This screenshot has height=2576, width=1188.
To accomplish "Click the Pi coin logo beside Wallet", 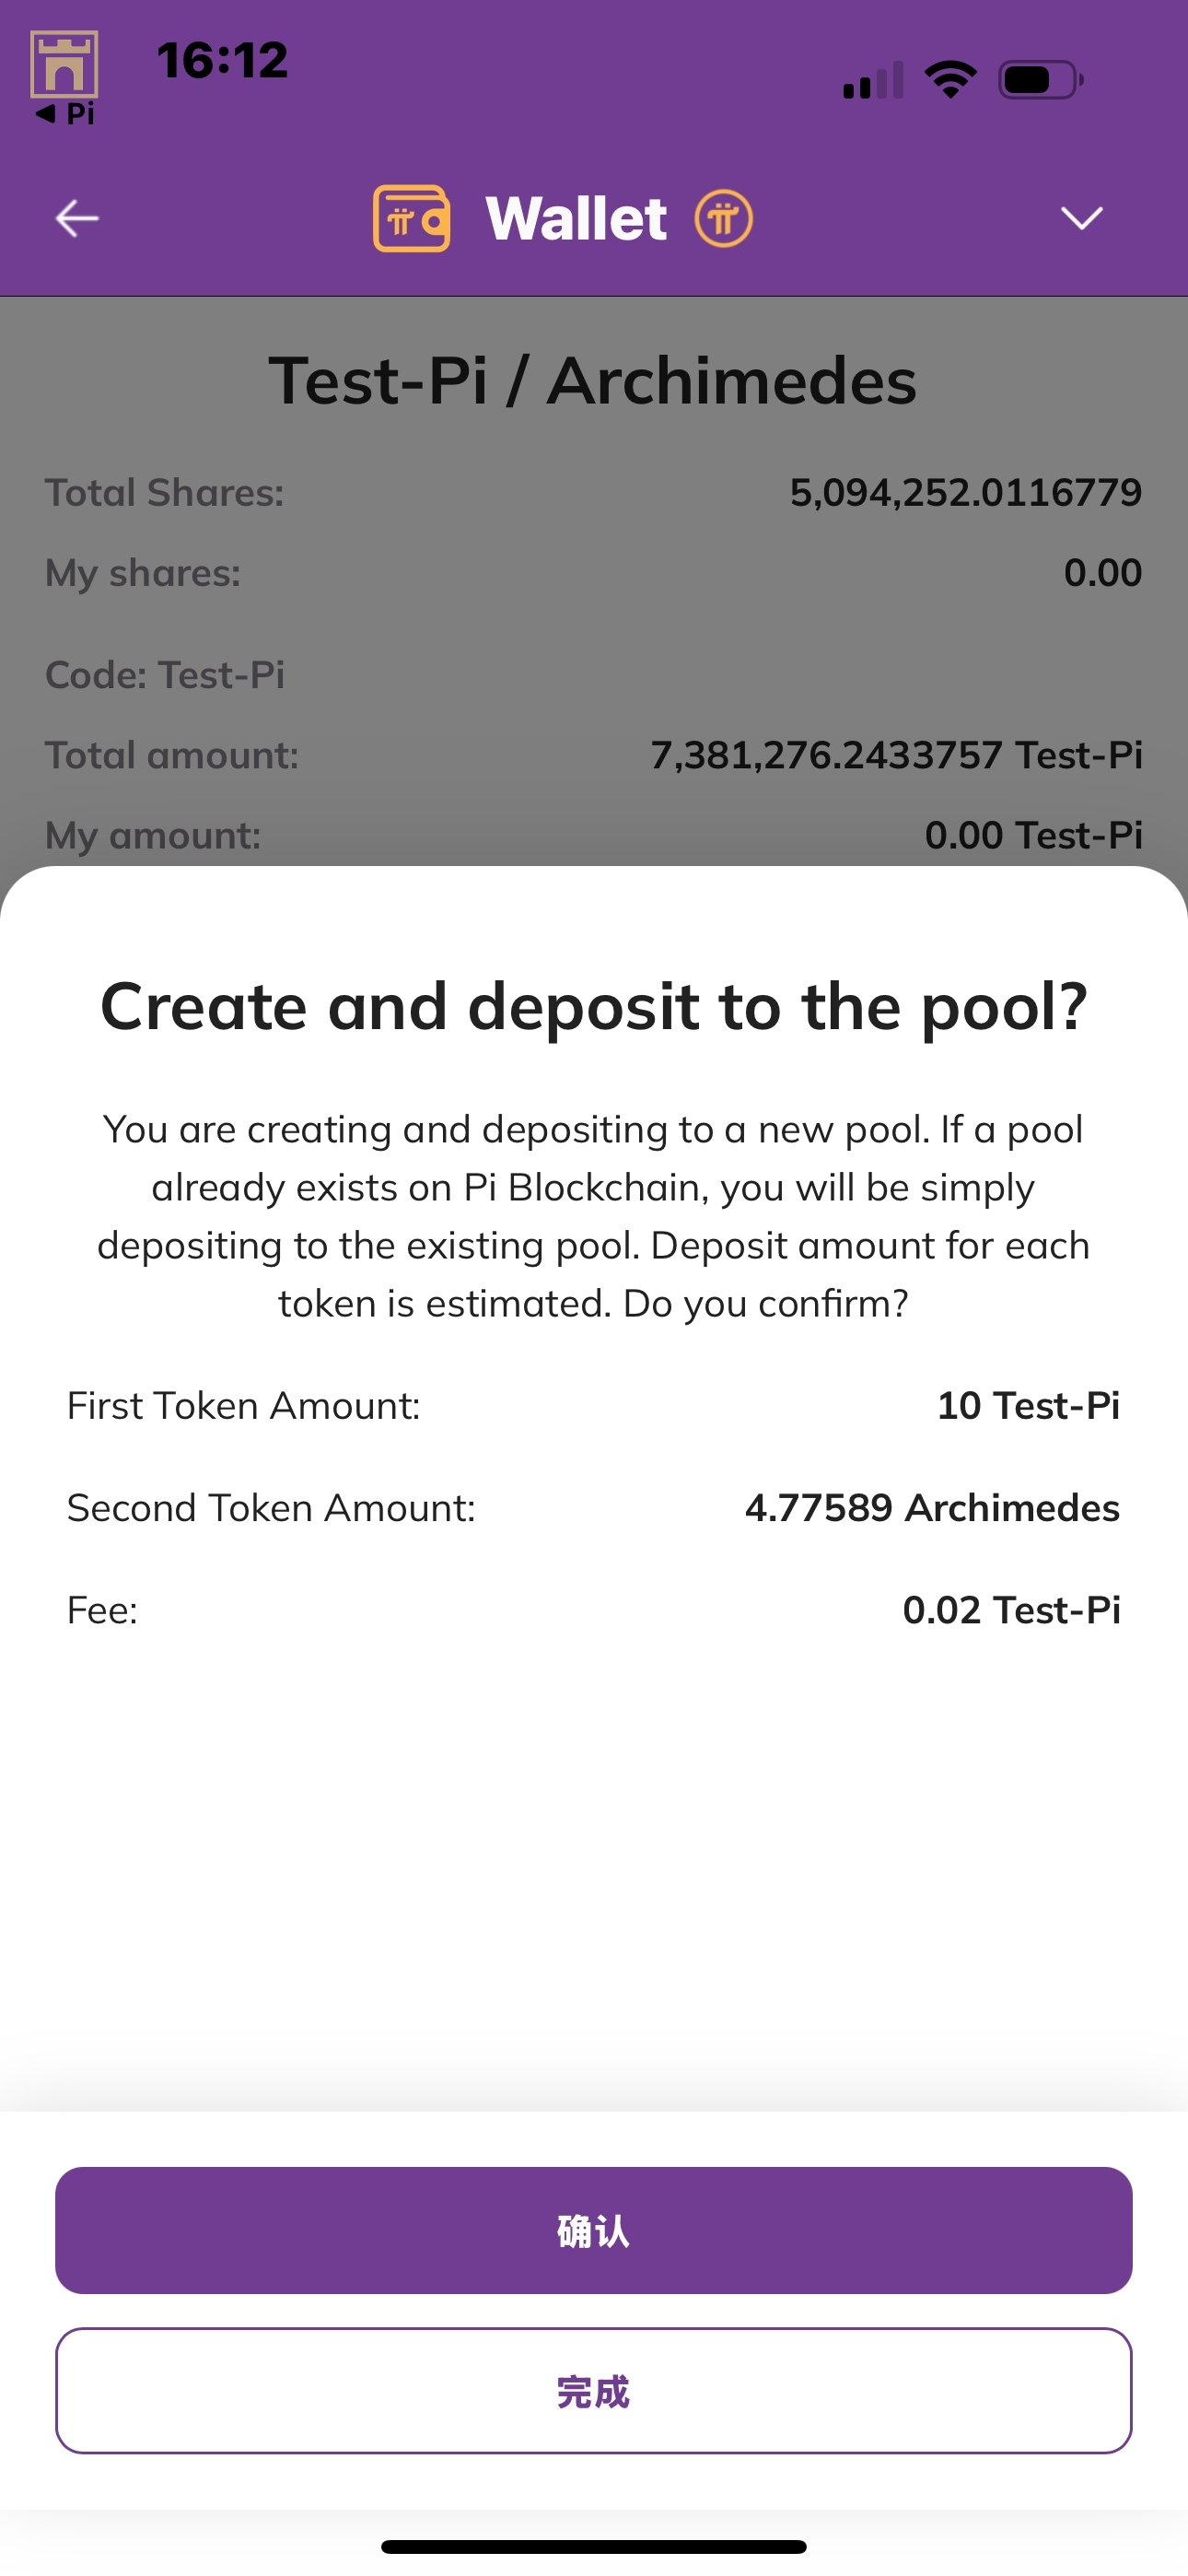I will (x=724, y=218).
